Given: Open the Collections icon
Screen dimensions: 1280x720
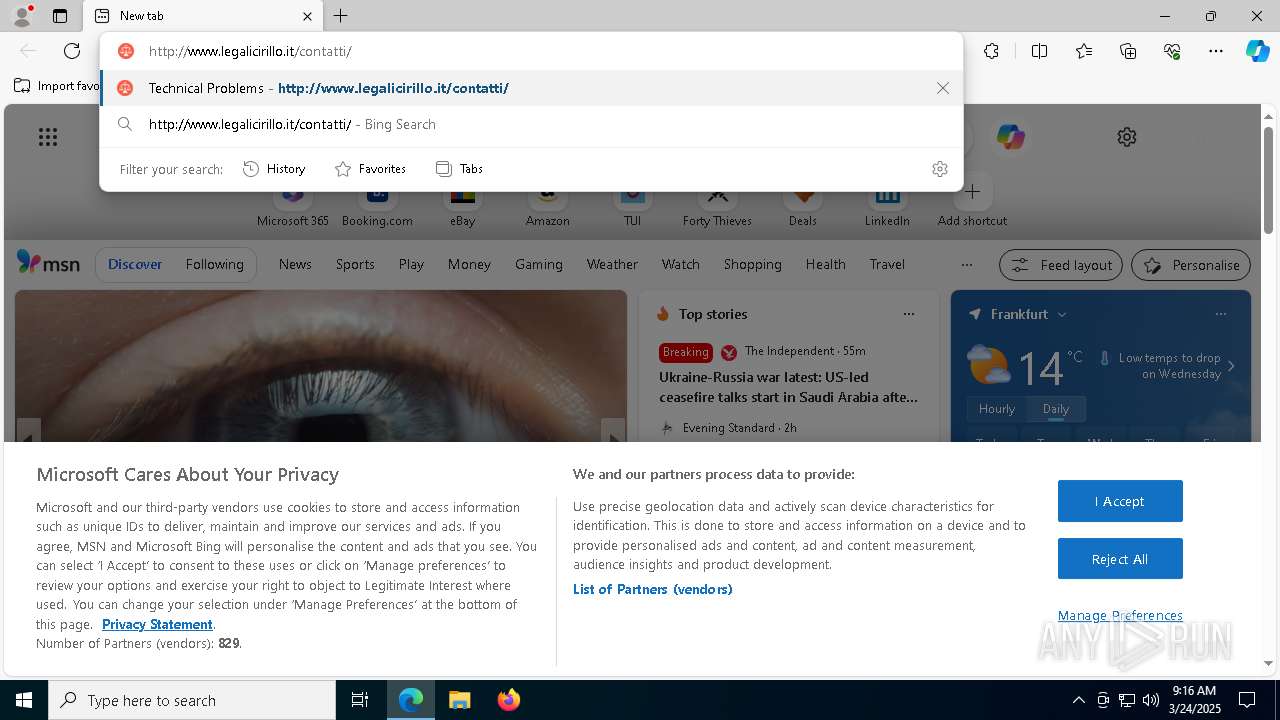Looking at the screenshot, I should pos(1128,51).
